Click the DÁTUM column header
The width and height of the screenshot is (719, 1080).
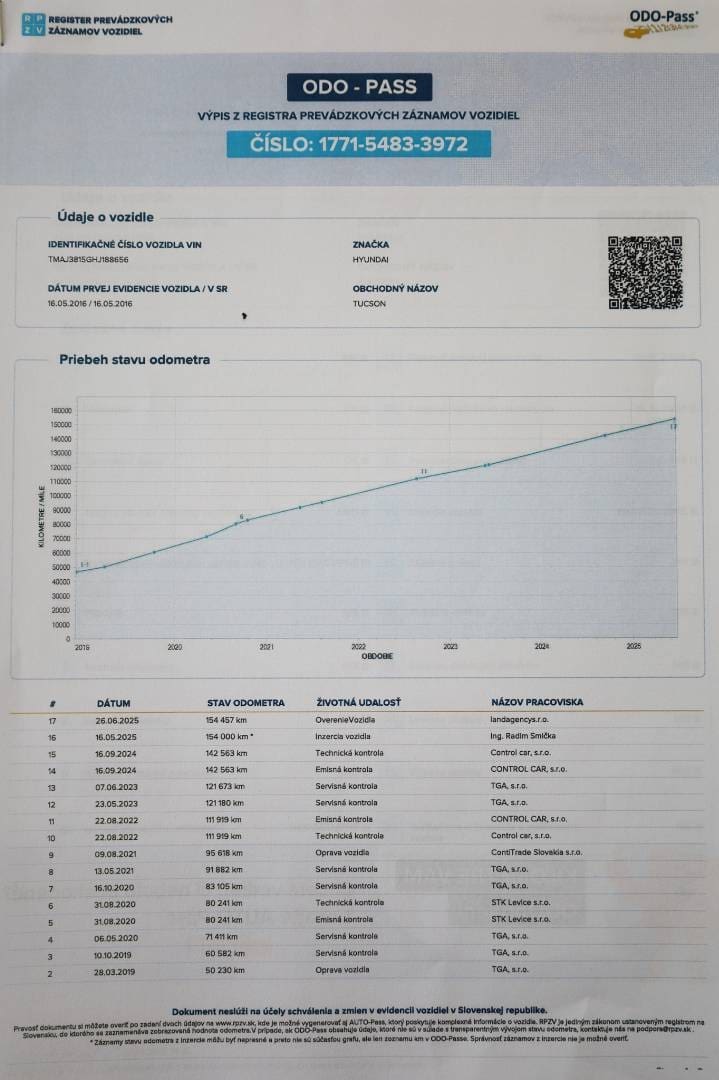pyautogui.click(x=114, y=703)
